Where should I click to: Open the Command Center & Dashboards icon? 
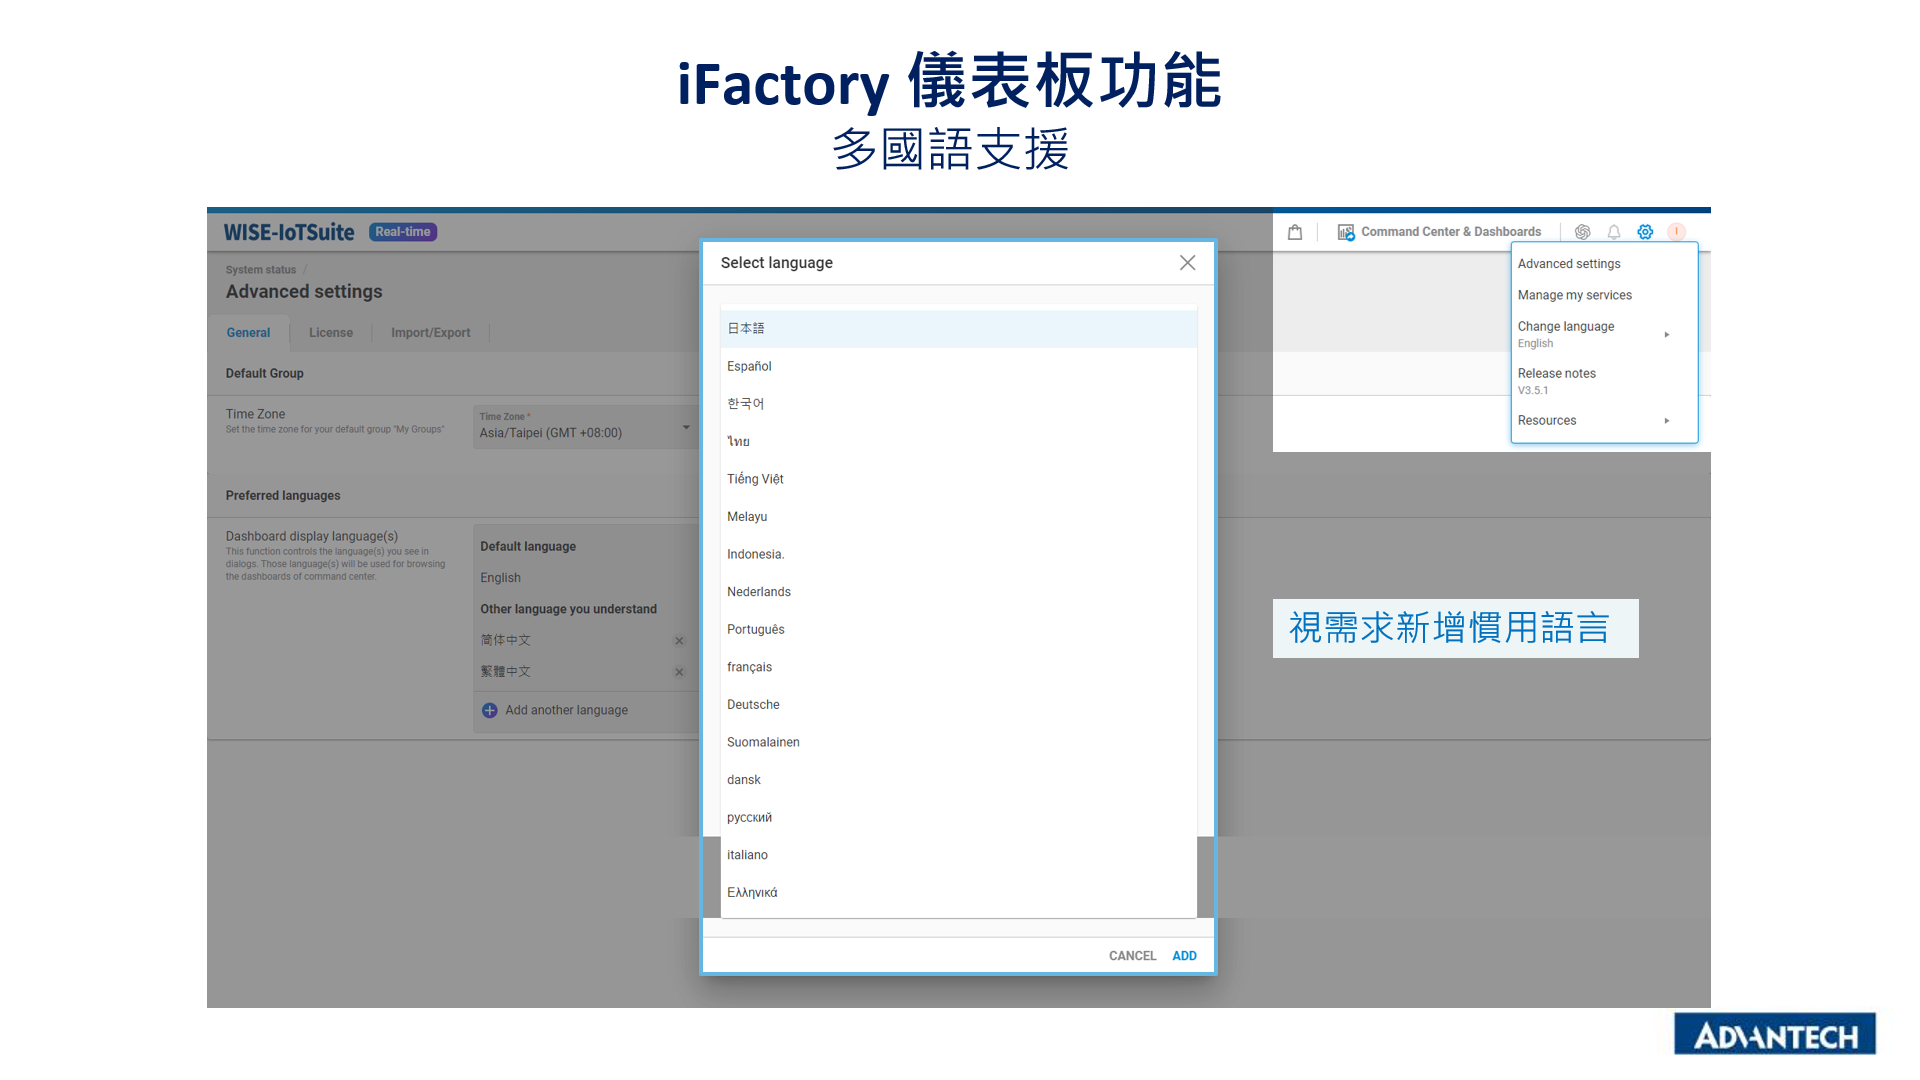(x=1346, y=232)
